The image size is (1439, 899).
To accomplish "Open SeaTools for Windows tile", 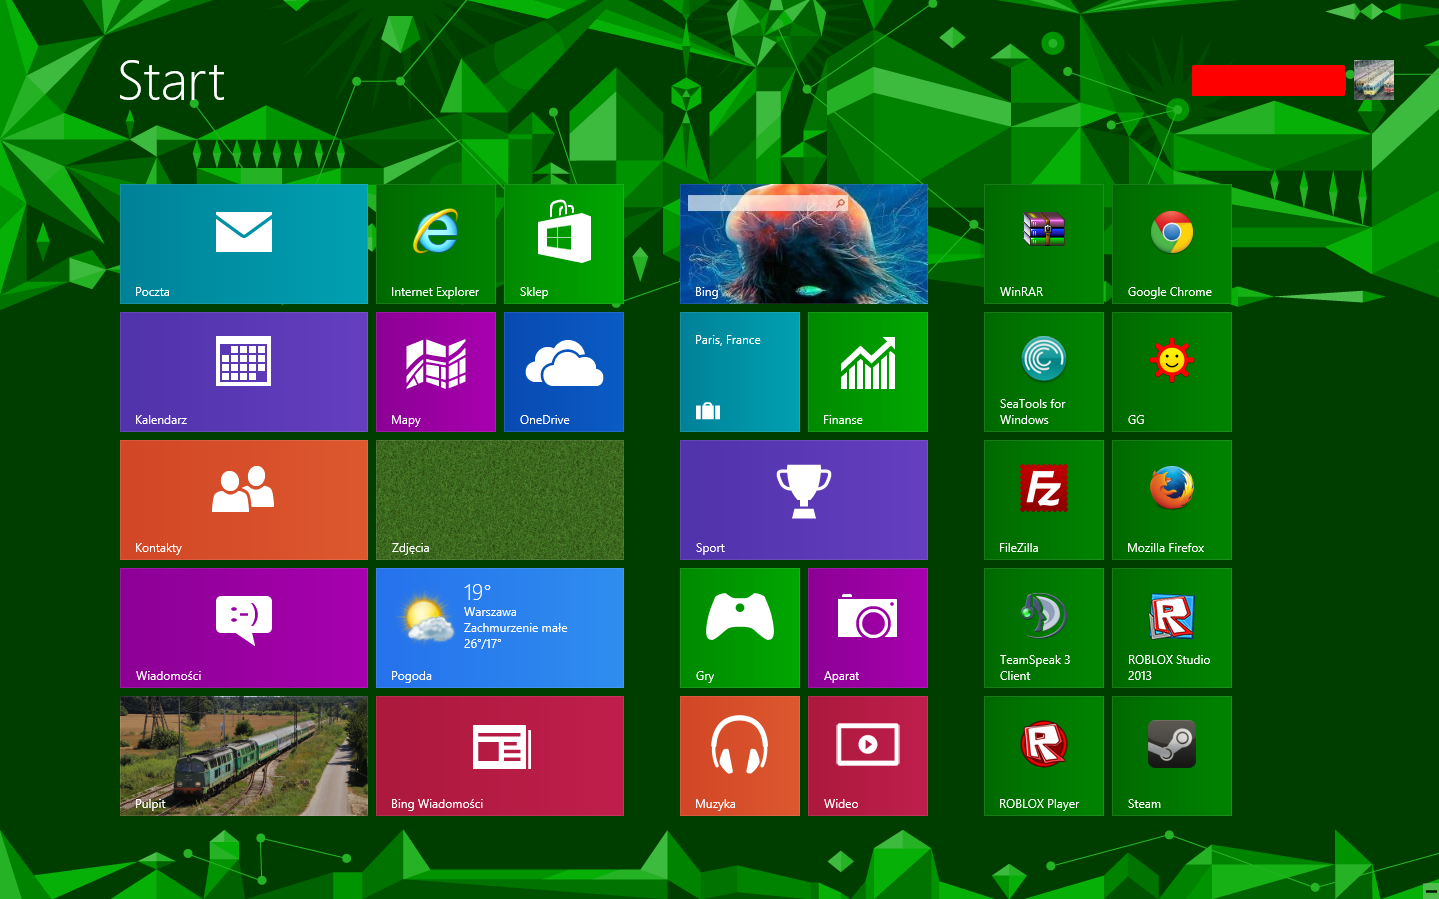I will tap(1044, 372).
